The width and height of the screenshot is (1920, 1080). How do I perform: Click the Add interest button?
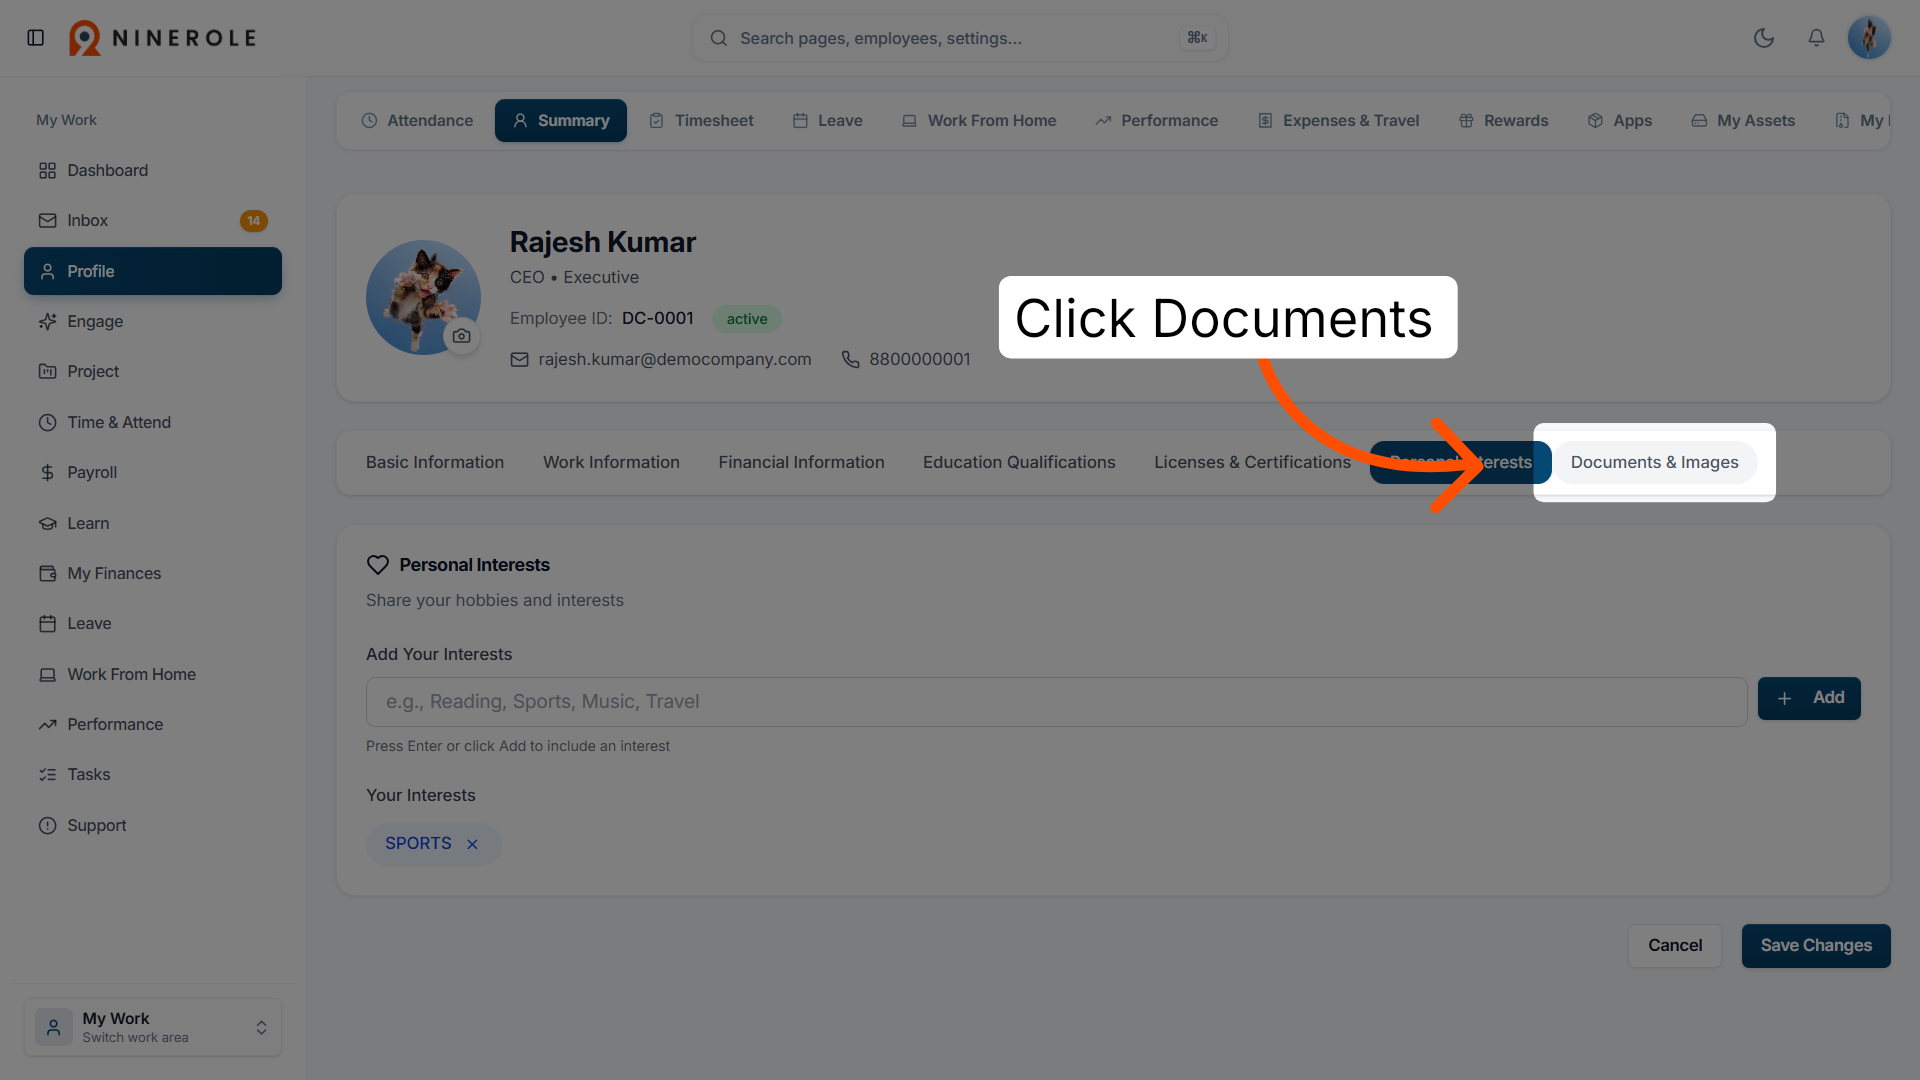[1809, 698]
